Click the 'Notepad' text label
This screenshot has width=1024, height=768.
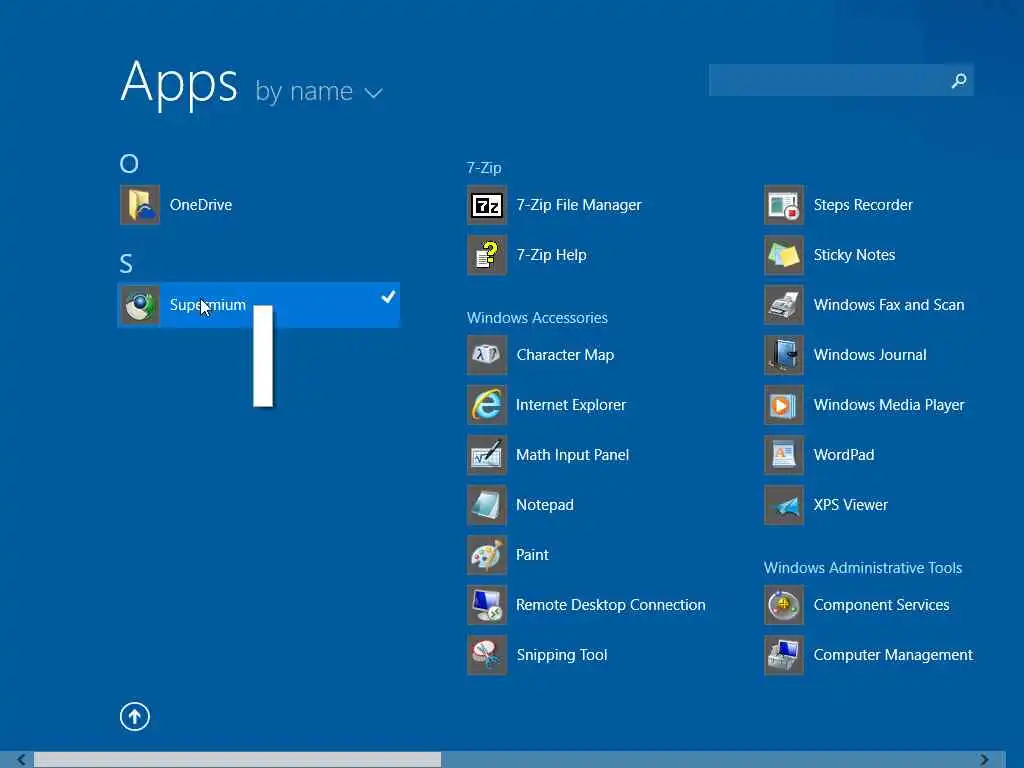545,505
